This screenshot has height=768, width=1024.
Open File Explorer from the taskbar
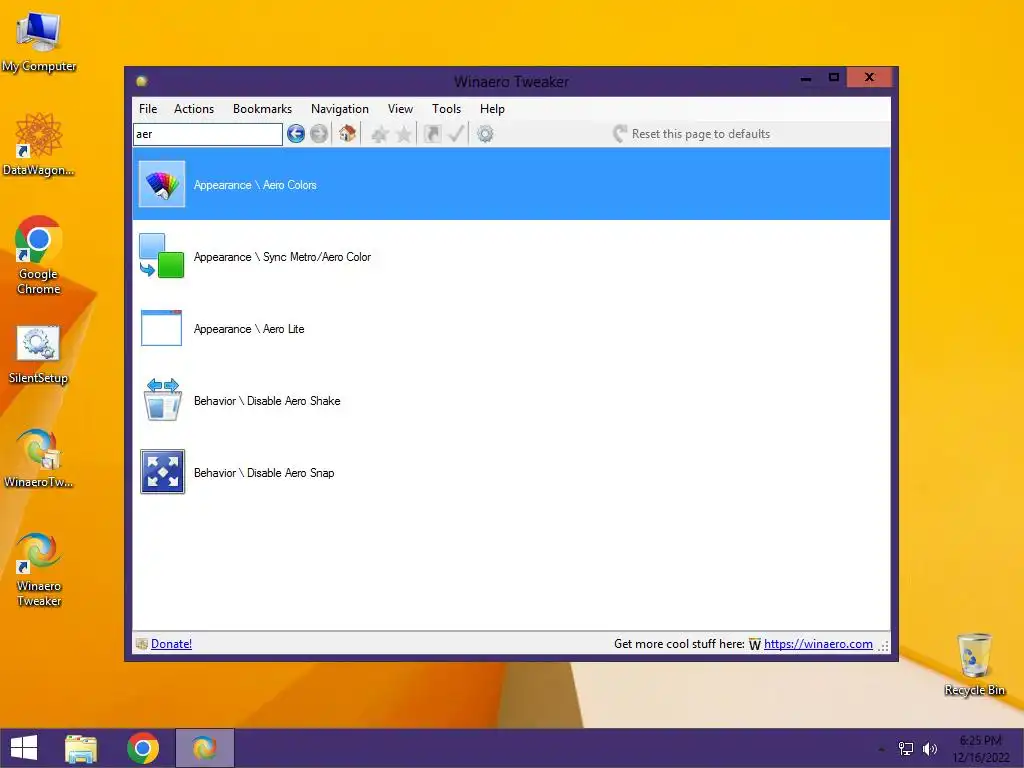point(81,748)
